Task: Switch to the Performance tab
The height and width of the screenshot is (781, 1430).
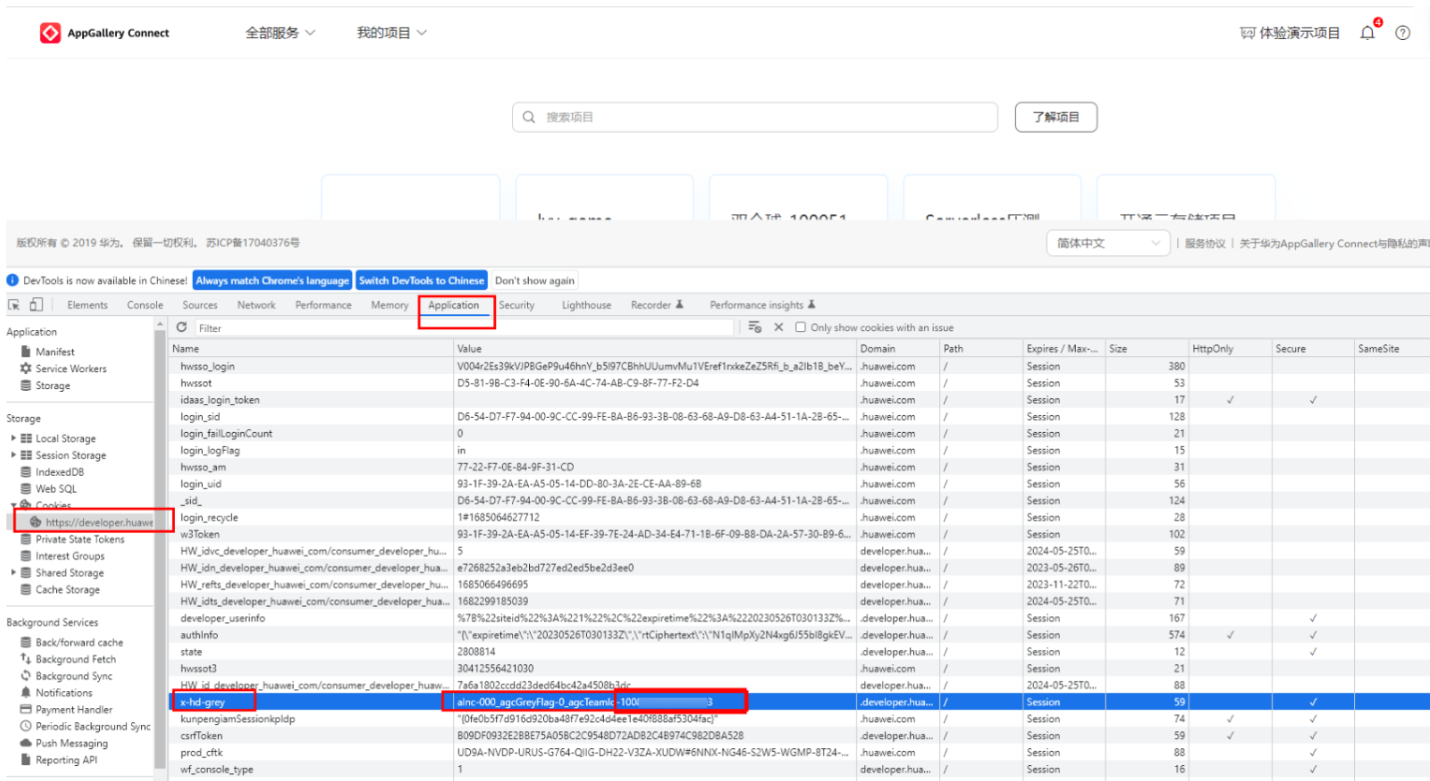Action: click(323, 305)
